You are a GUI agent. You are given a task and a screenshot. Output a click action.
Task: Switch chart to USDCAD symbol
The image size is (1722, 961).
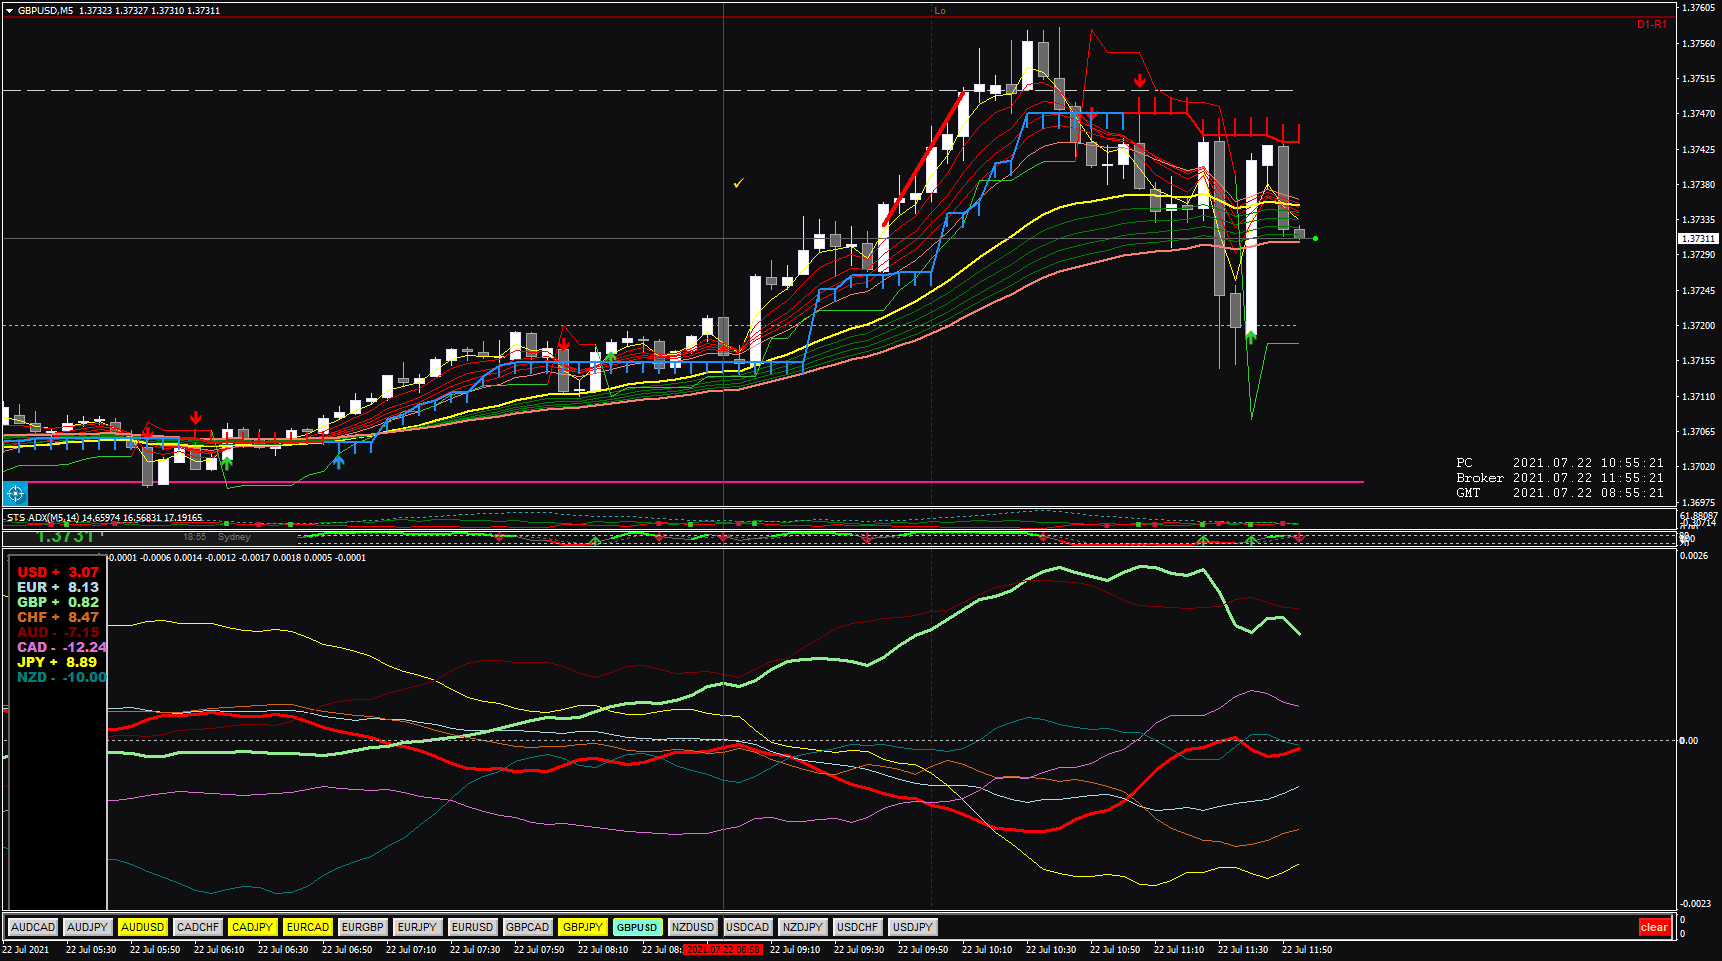[748, 927]
